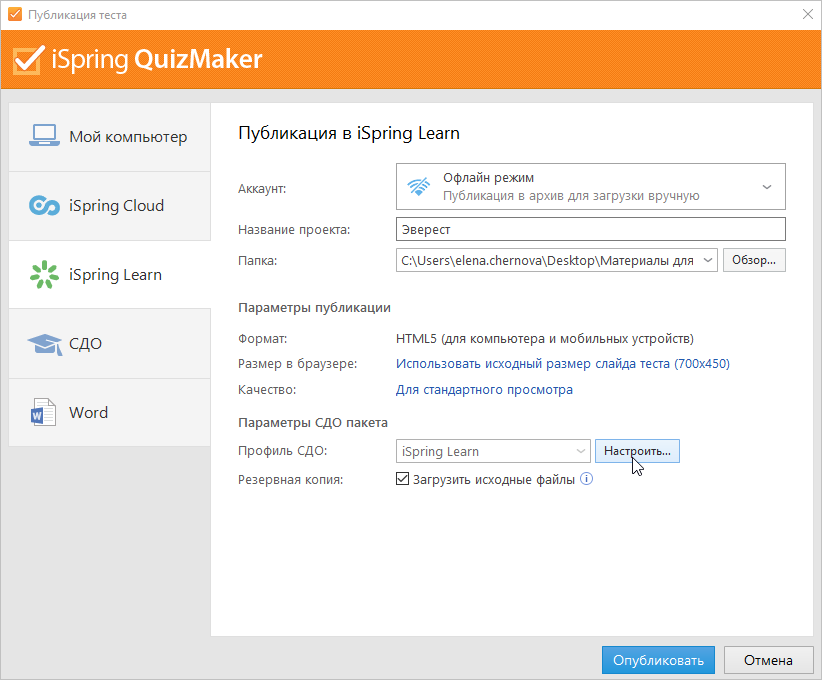
Task: Click the Обзор... browse button
Action: [x=754, y=260]
